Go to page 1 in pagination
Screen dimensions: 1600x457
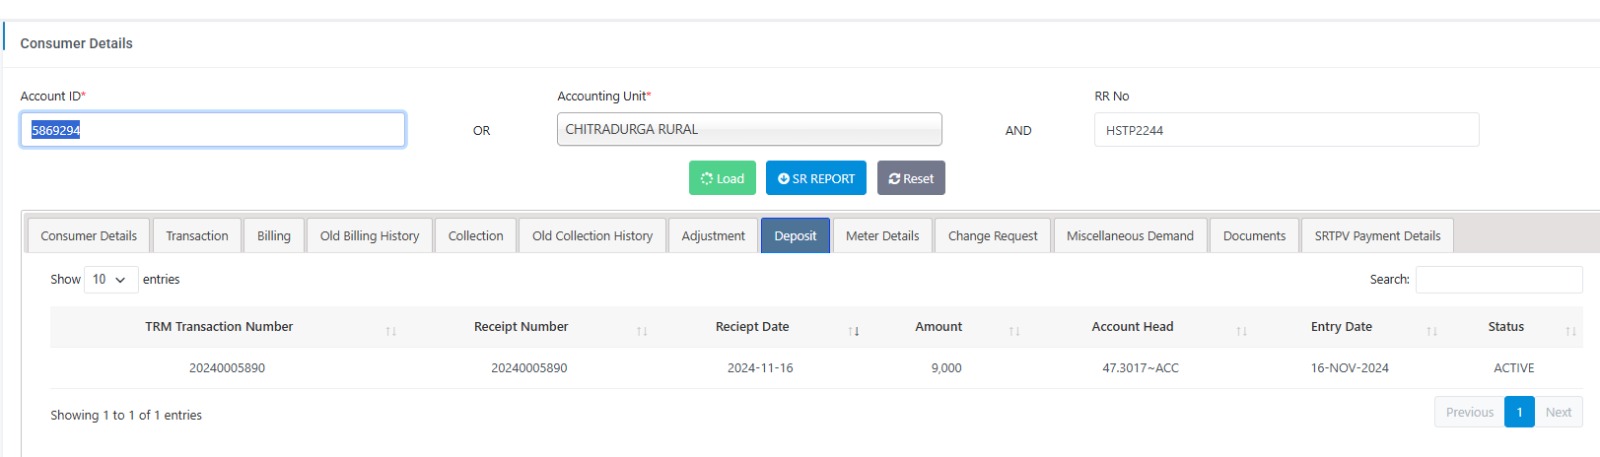1519,412
